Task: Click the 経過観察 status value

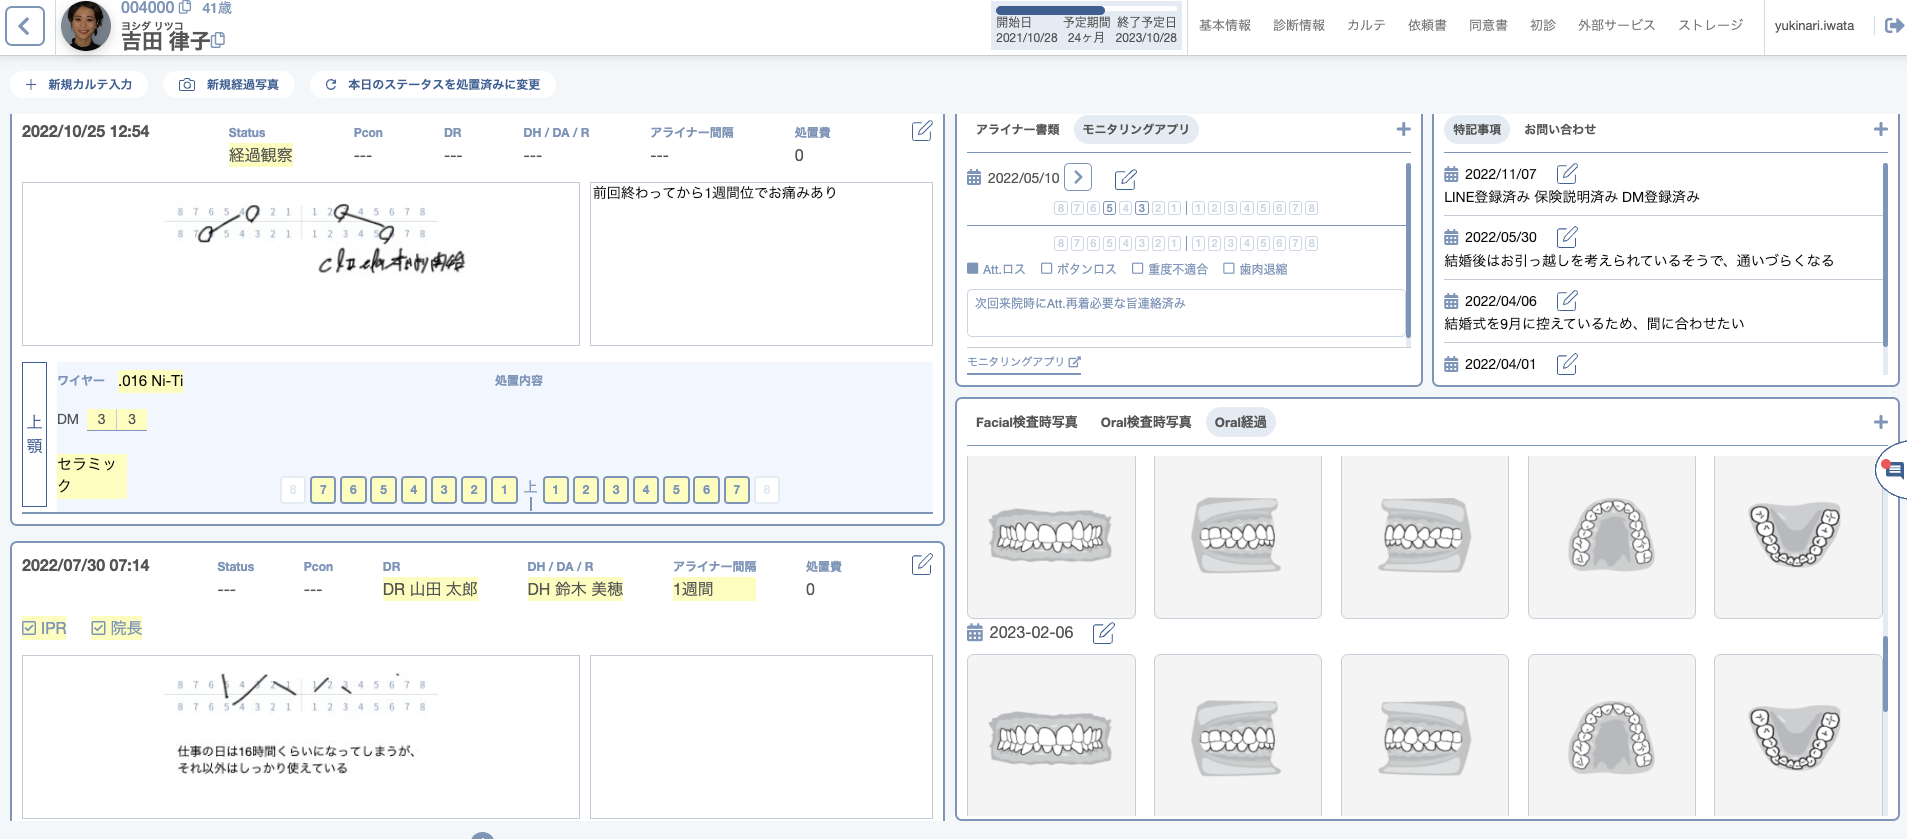Action: click(x=261, y=155)
